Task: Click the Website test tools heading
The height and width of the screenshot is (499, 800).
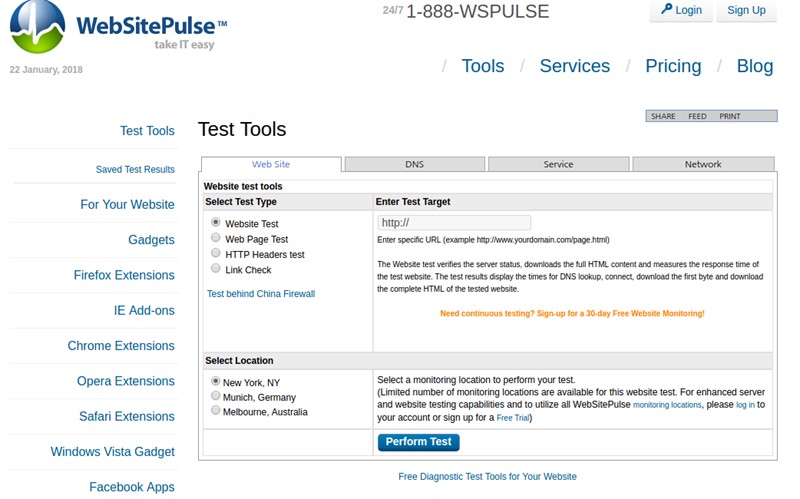Action: (x=243, y=186)
